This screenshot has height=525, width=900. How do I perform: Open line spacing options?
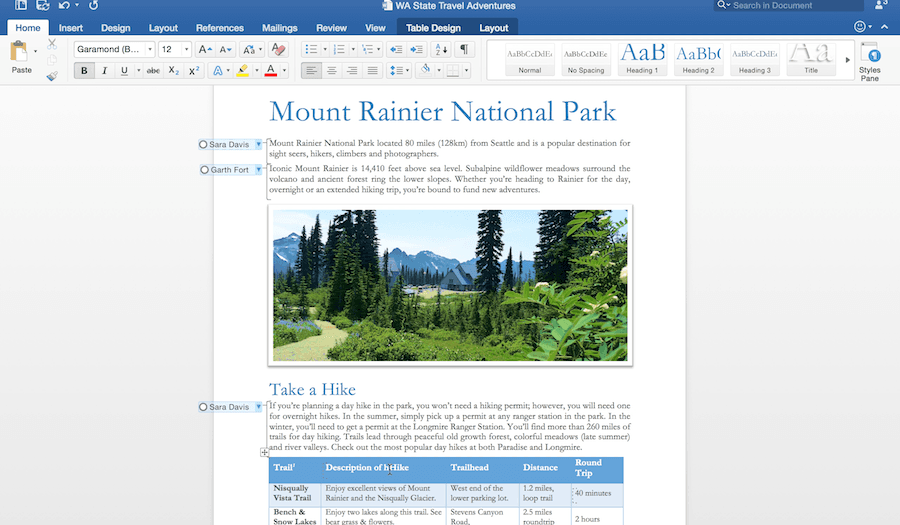point(397,71)
